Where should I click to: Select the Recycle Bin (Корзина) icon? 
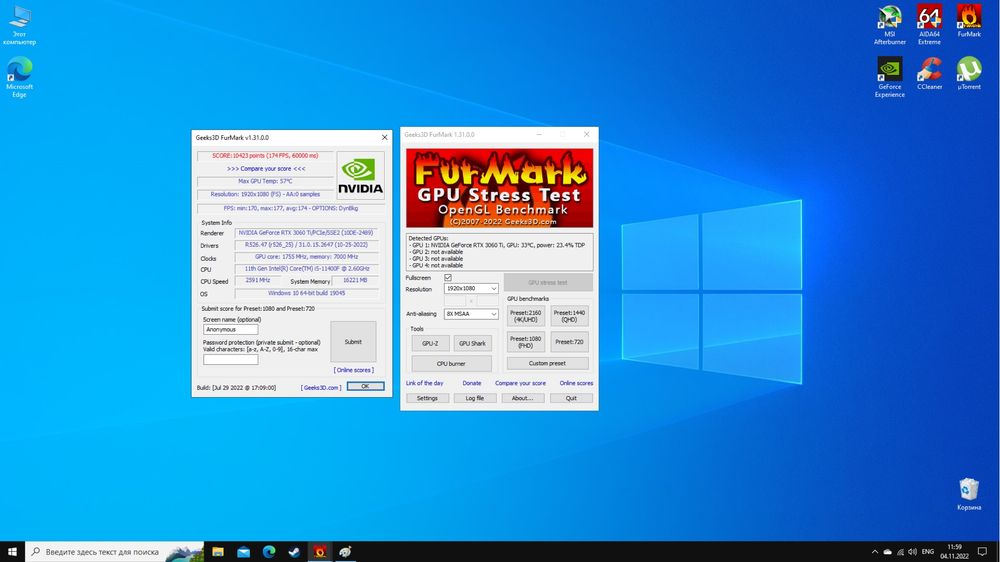969,494
